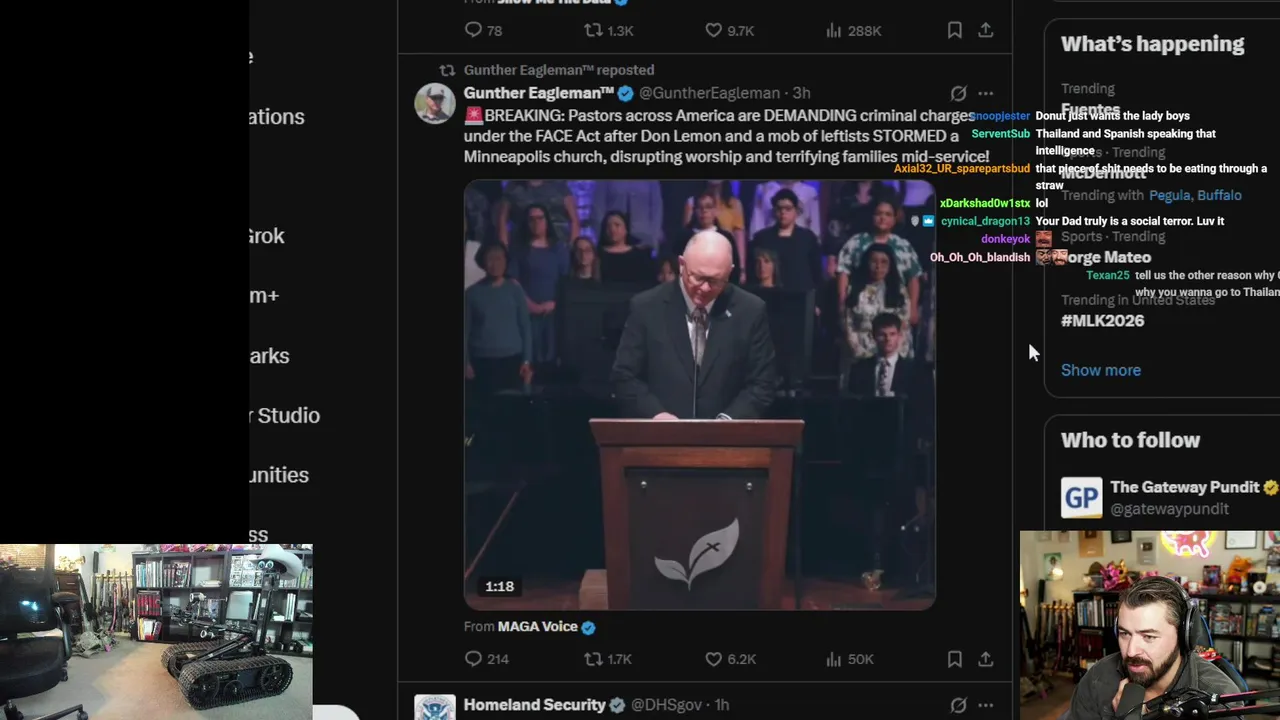The width and height of the screenshot is (1280, 720).
Task: Select chat username Texan25
Action: tap(1108, 275)
